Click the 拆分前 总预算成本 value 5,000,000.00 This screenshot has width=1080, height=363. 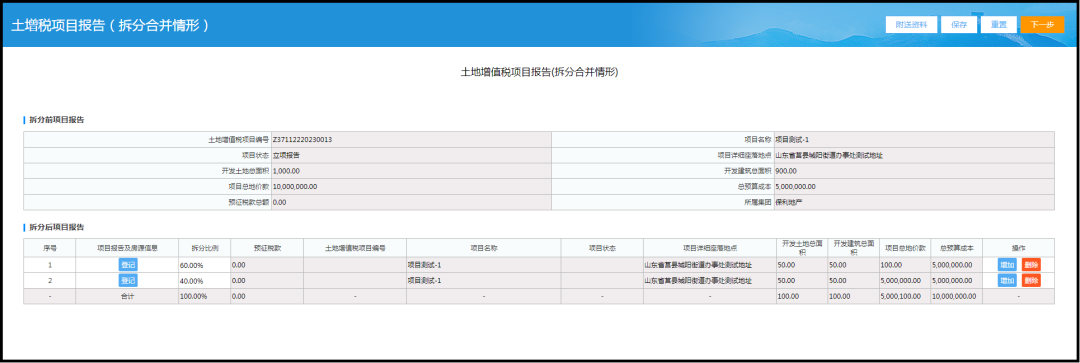pyautogui.click(x=796, y=187)
